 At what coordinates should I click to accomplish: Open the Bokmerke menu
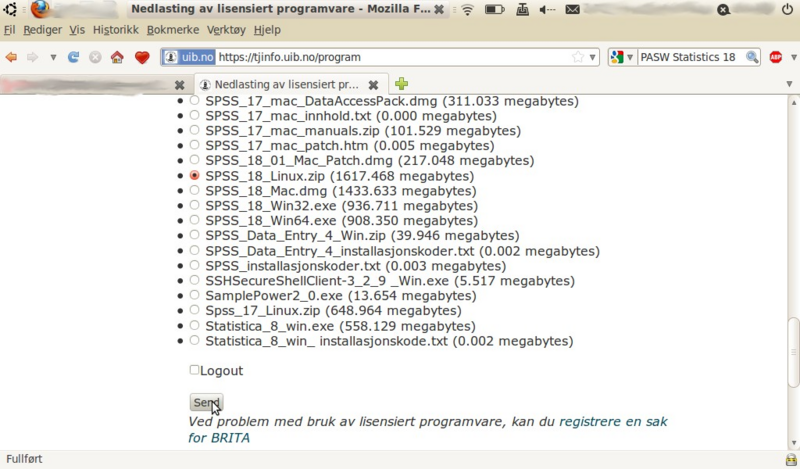[173, 30]
